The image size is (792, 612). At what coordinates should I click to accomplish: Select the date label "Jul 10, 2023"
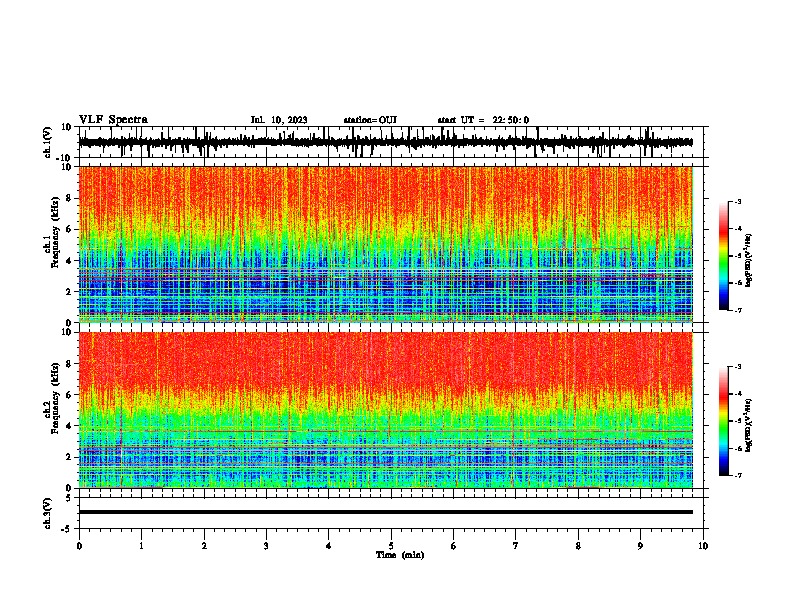click(x=279, y=120)
